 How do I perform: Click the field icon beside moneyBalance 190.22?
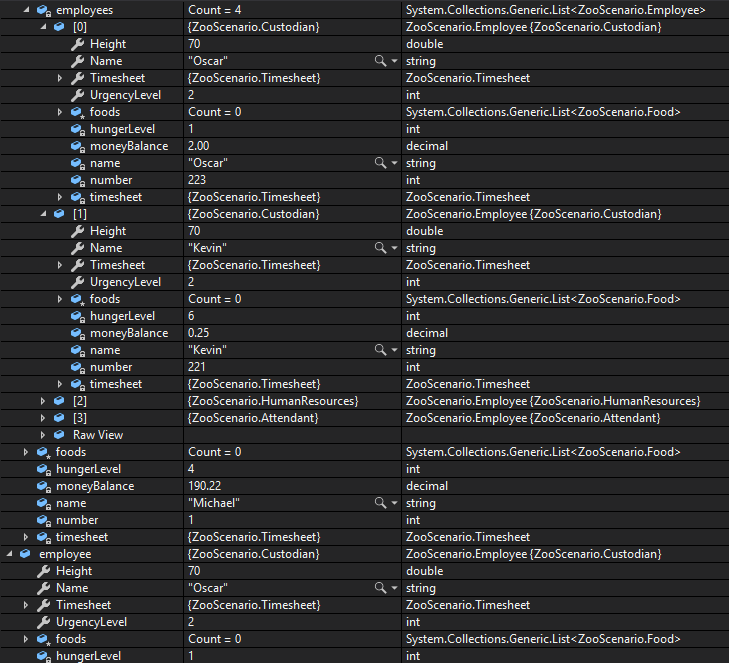(x=43, y=486)
